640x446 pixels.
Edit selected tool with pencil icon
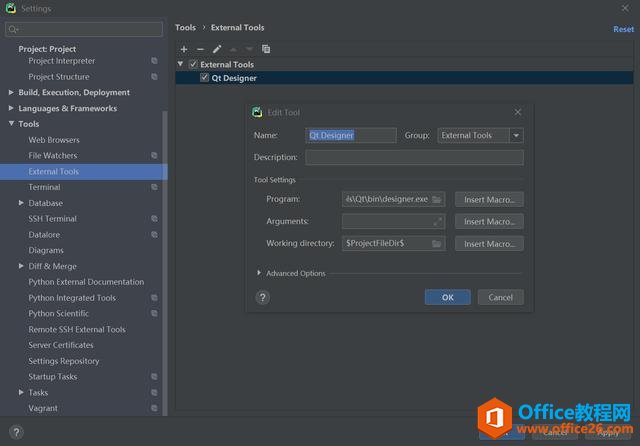217,49
